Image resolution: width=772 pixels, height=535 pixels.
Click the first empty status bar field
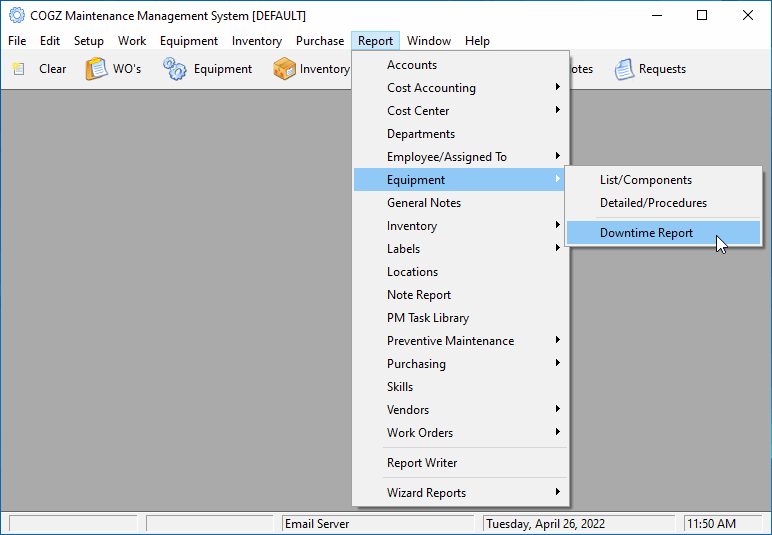73,524
